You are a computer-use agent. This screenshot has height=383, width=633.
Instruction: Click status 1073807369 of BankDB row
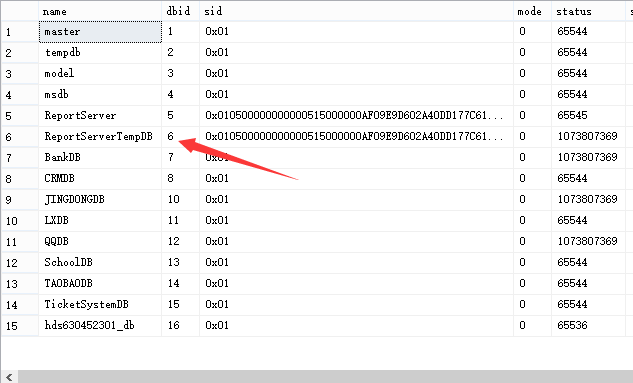589,157
